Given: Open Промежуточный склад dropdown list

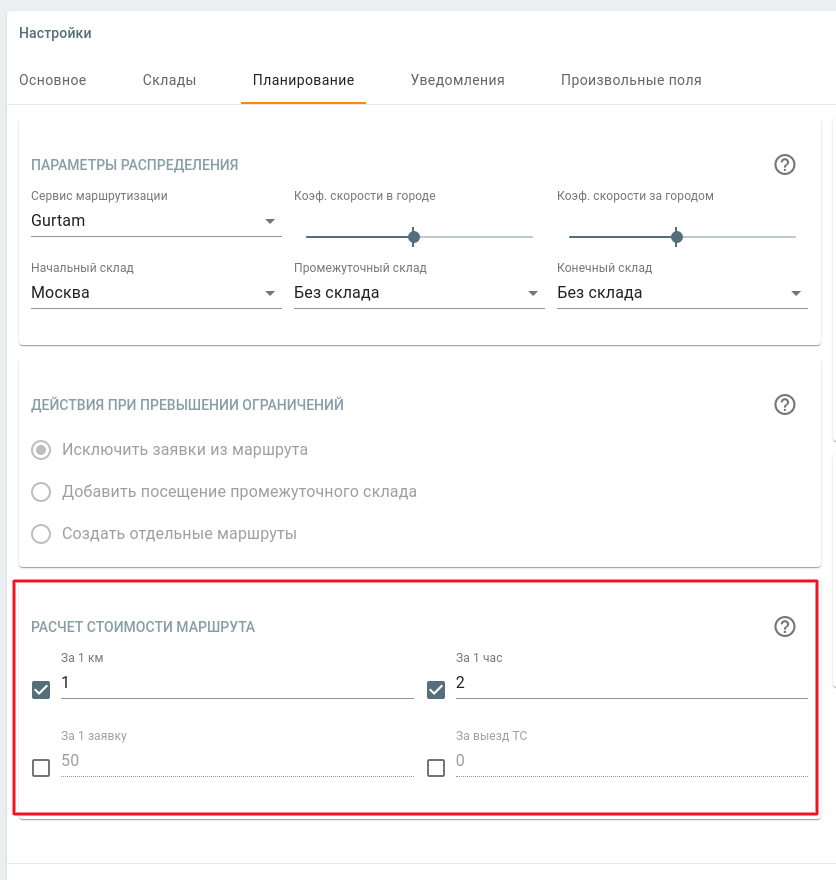Looking at the screenshot, I should pos(418,293).
